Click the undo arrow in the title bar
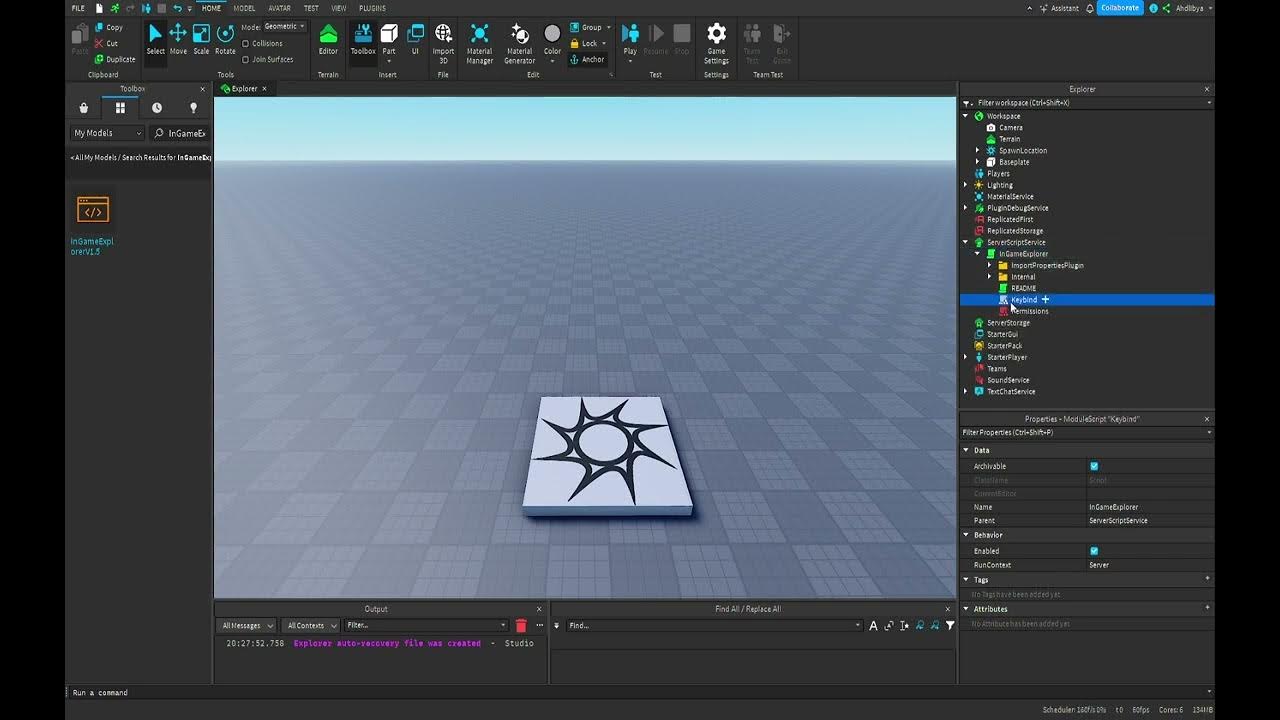The height and width of the screenshot is (720, 1280). click(177, 8)
